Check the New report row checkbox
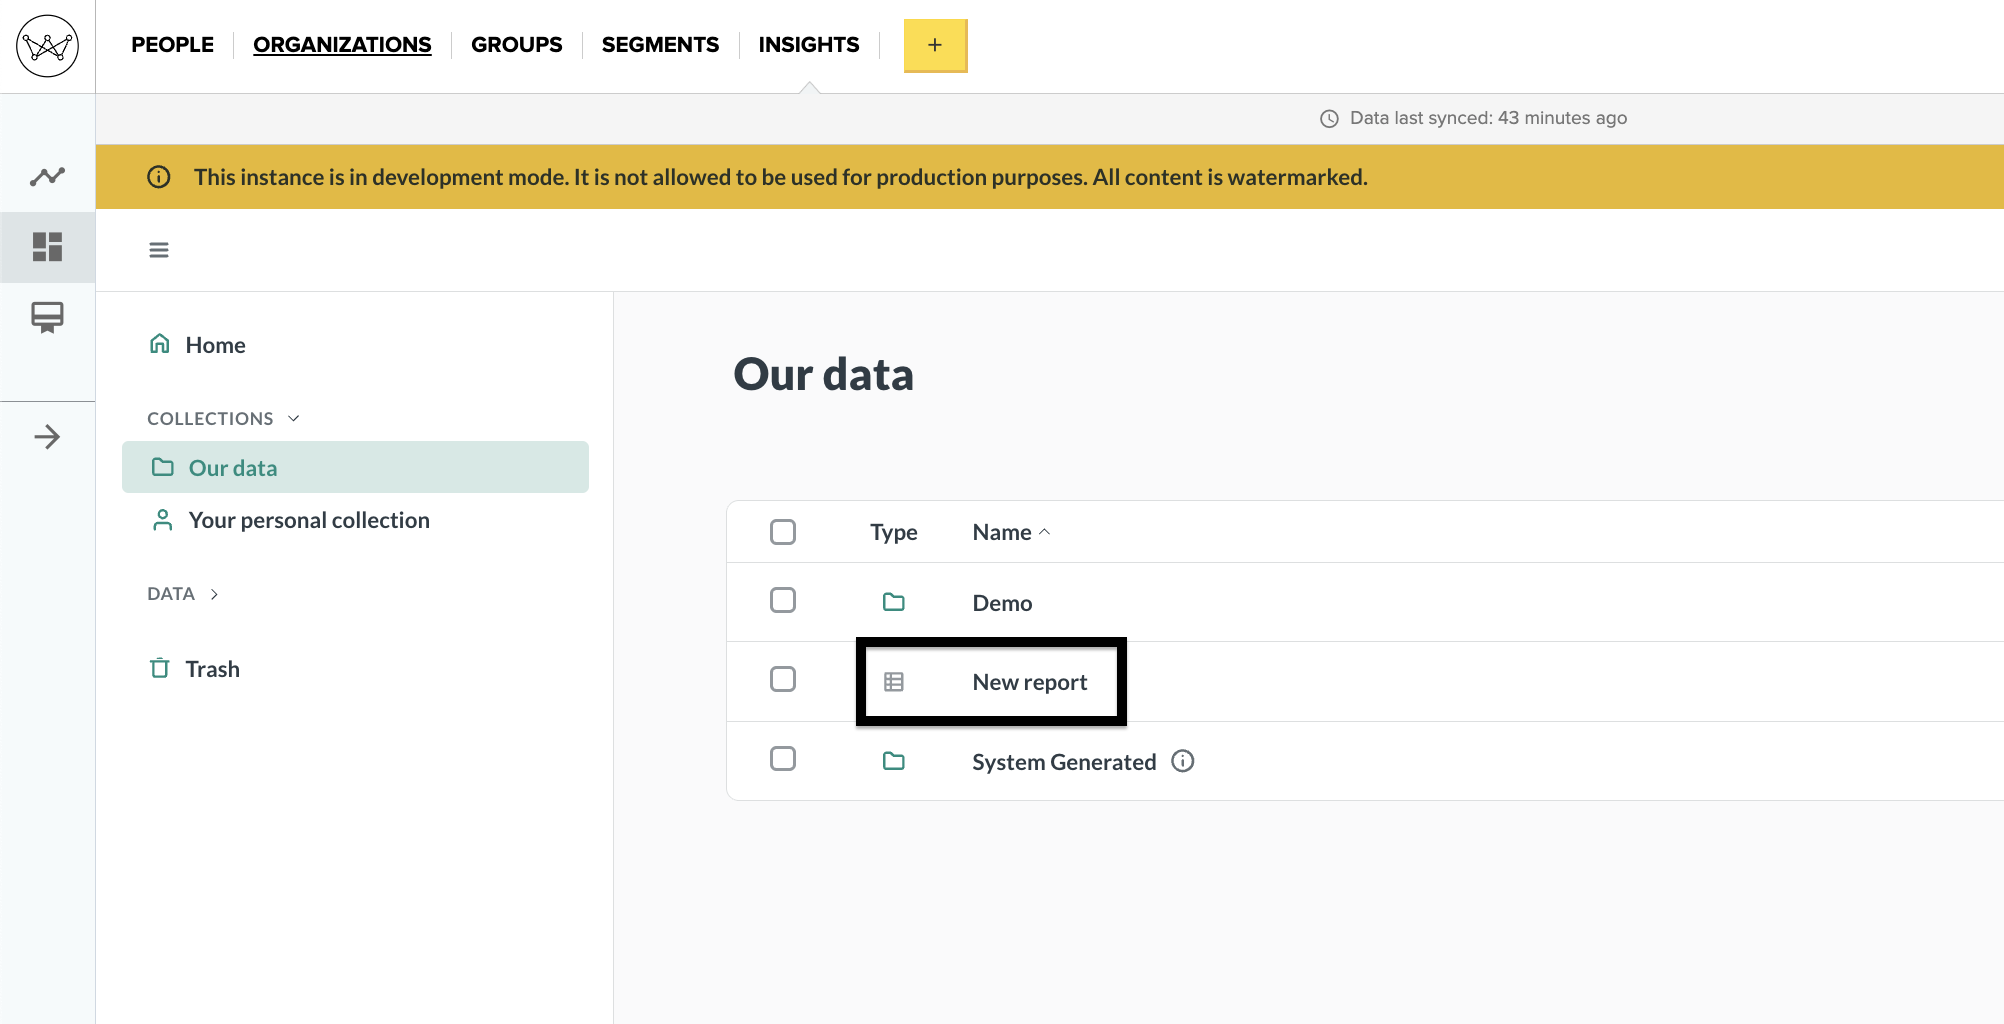The height and width of the screenshot is (1024, 2004). pos(783,679)
